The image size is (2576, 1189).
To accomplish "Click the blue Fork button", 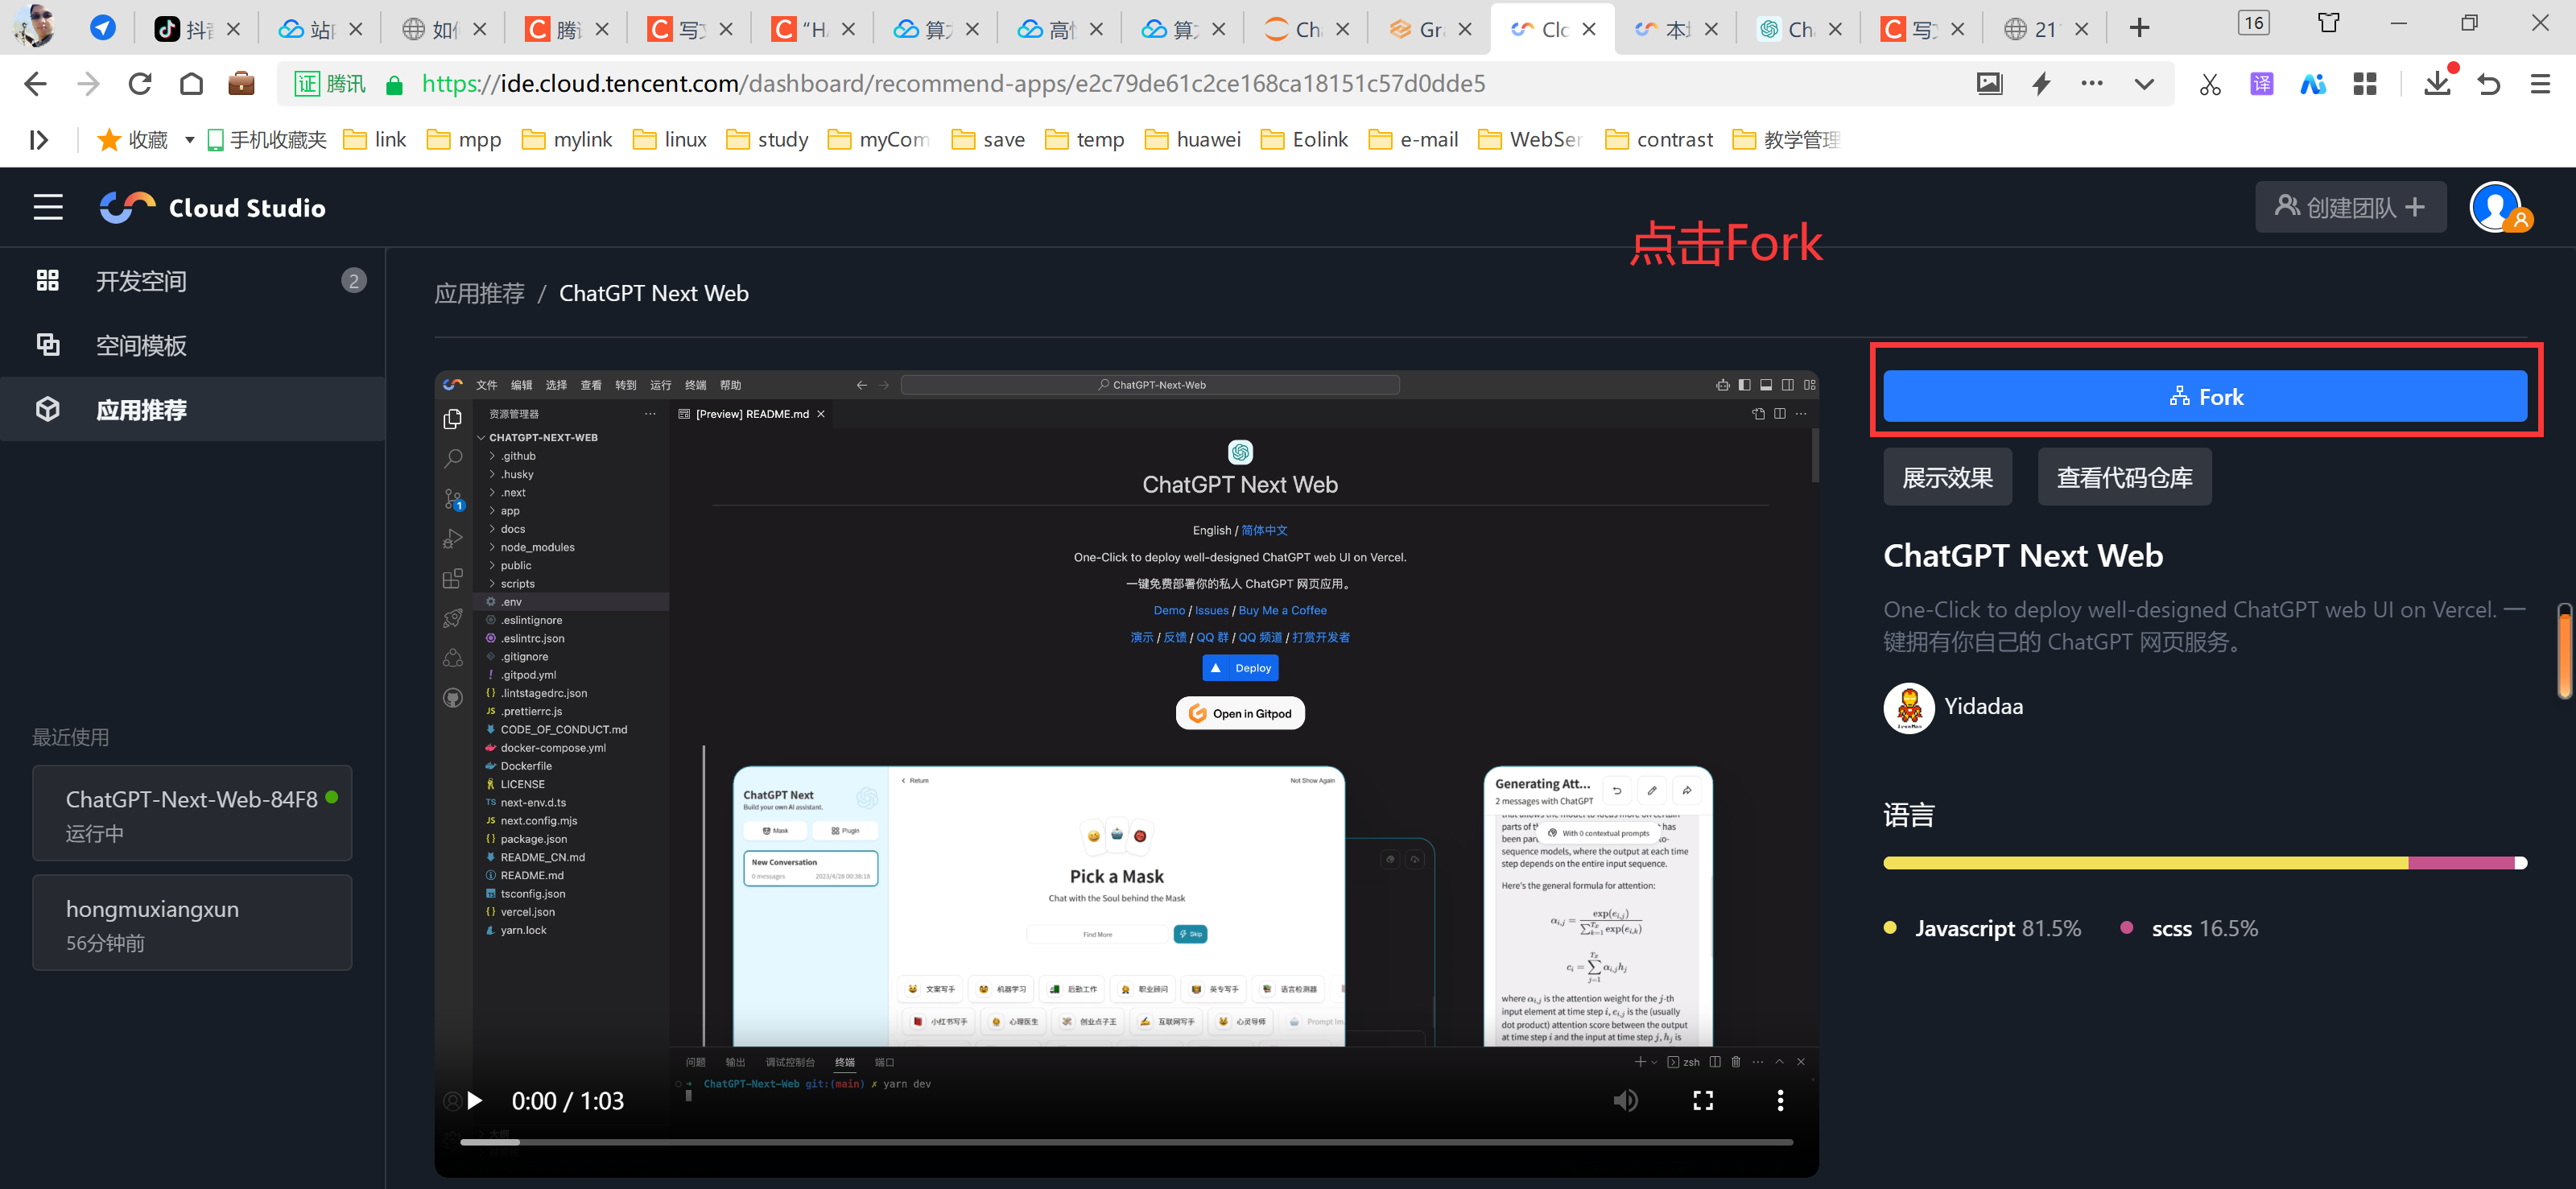I will (2204, 397).
